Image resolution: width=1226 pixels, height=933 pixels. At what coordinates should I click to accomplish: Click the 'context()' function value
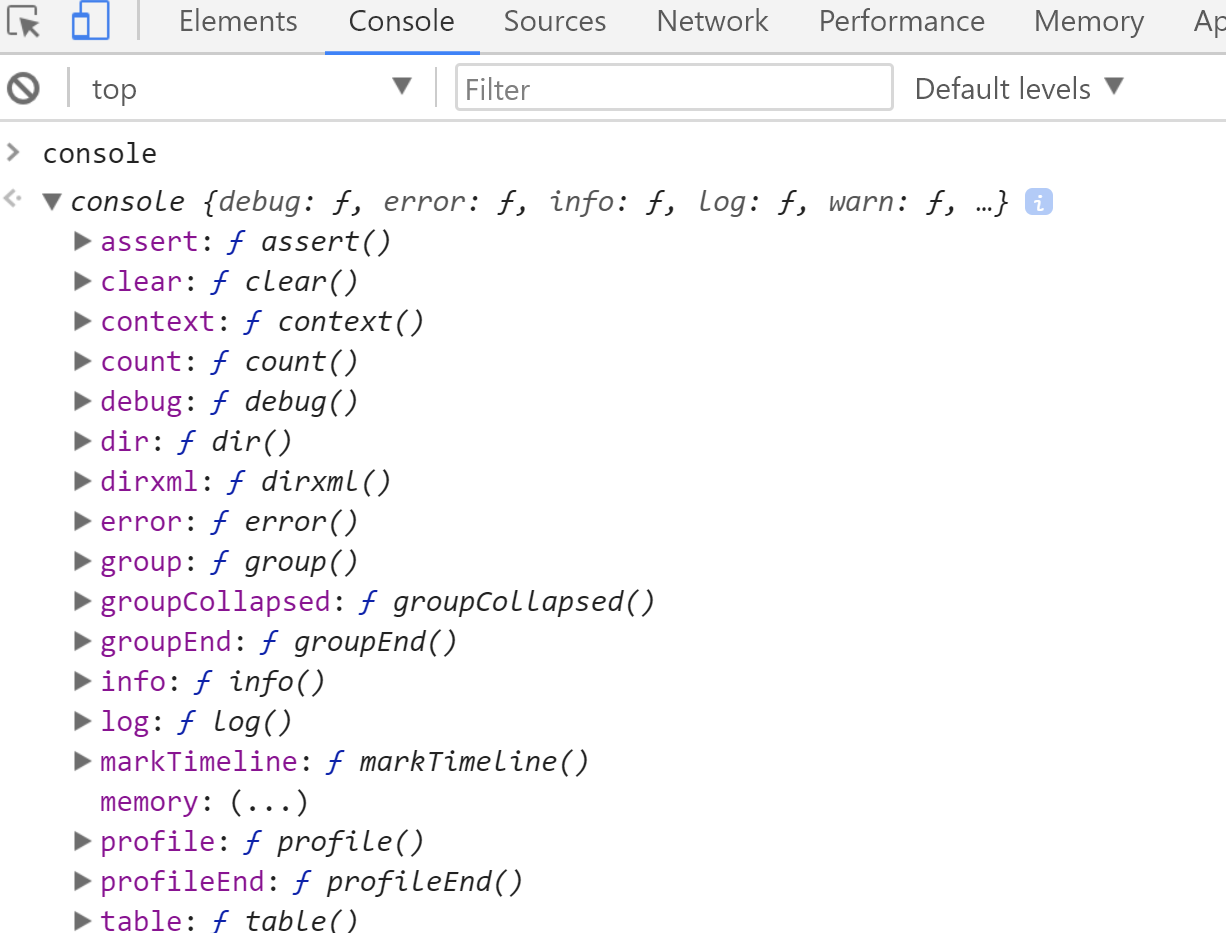tap(351, 322)
